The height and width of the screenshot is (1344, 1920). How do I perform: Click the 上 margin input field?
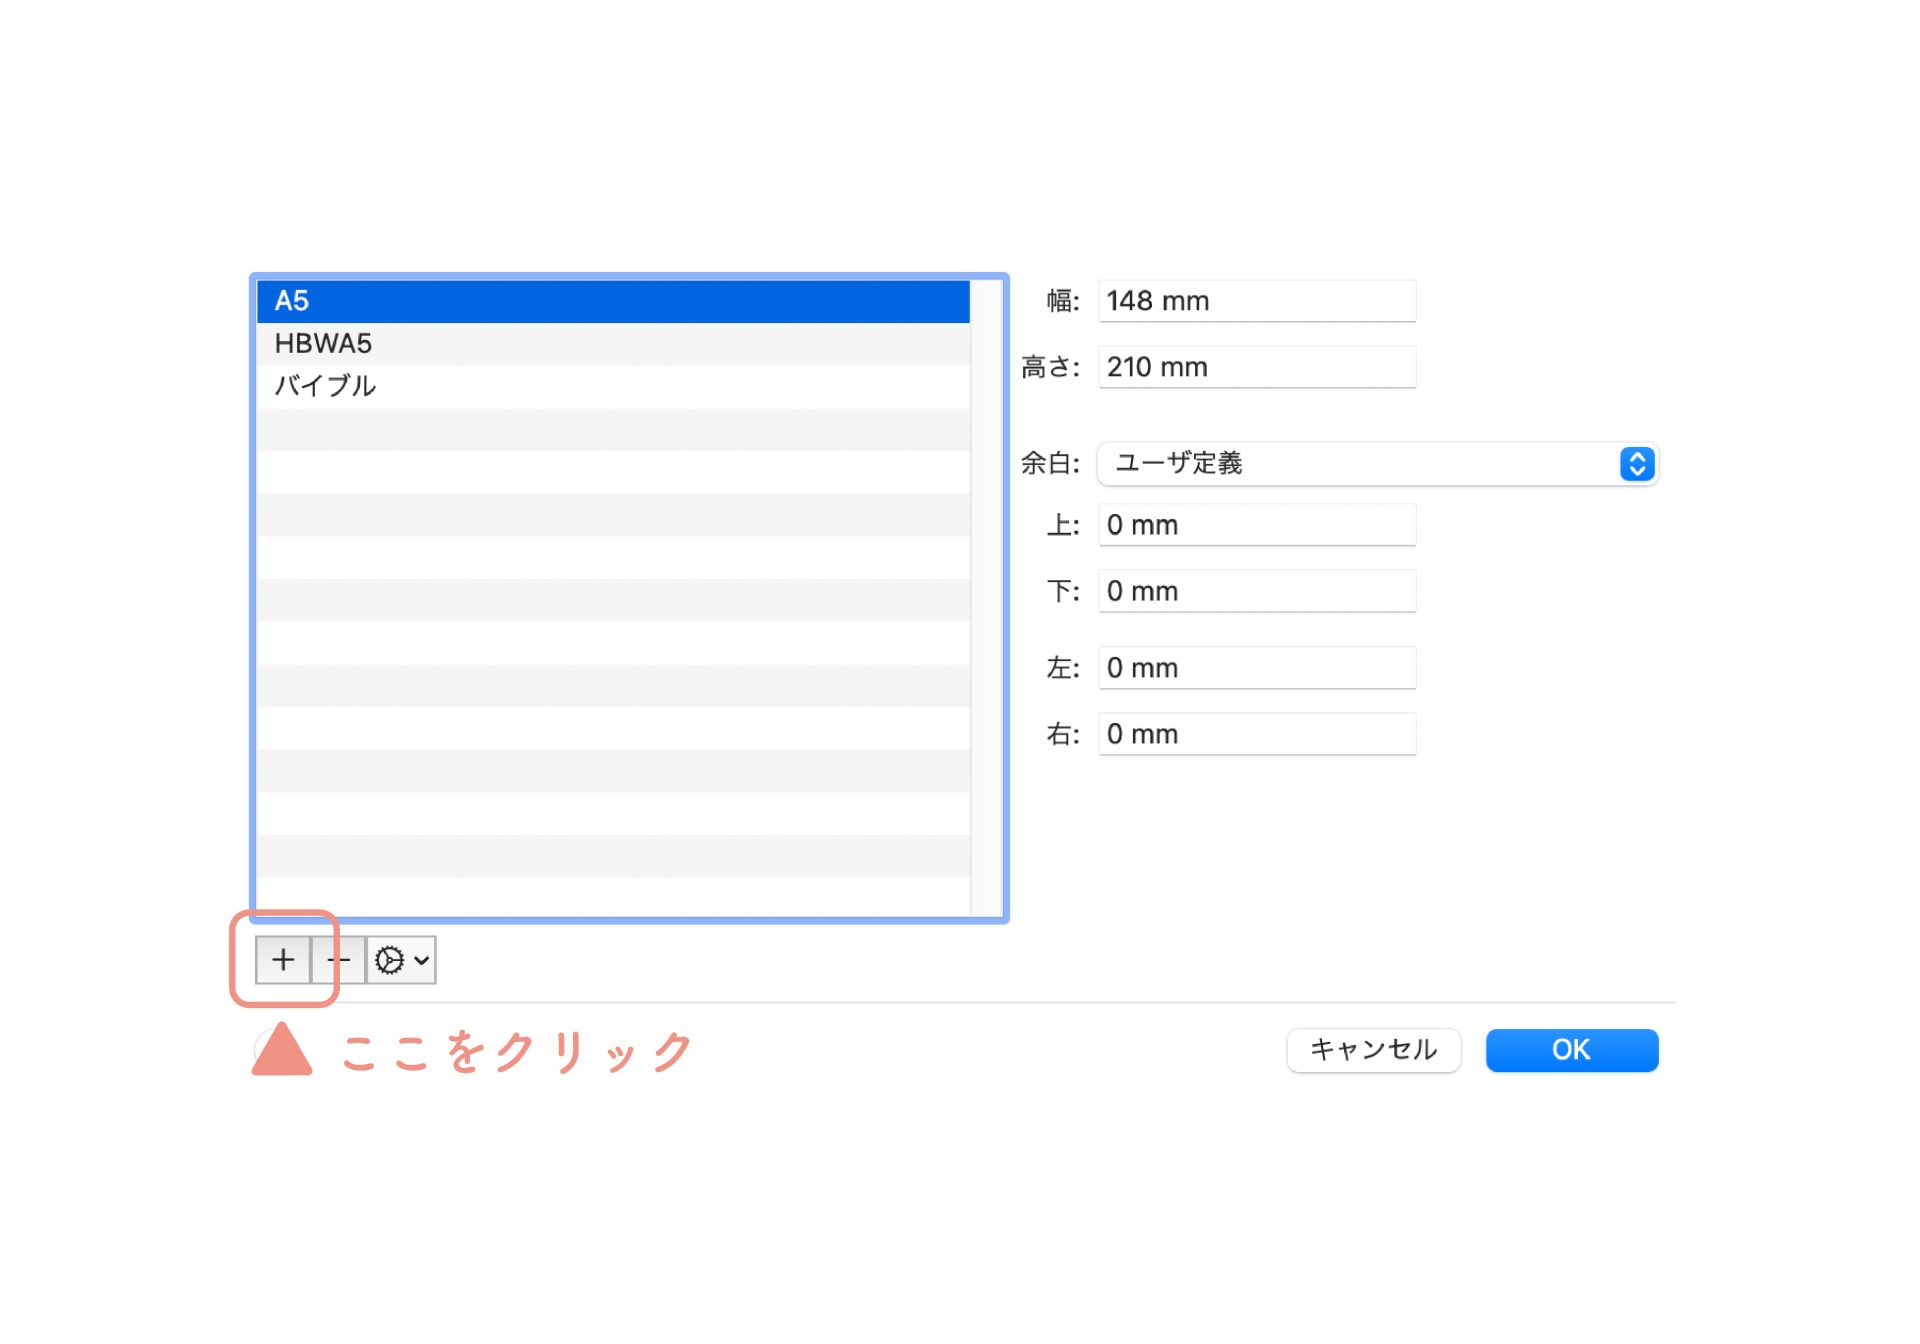(x=1256, y=525)
